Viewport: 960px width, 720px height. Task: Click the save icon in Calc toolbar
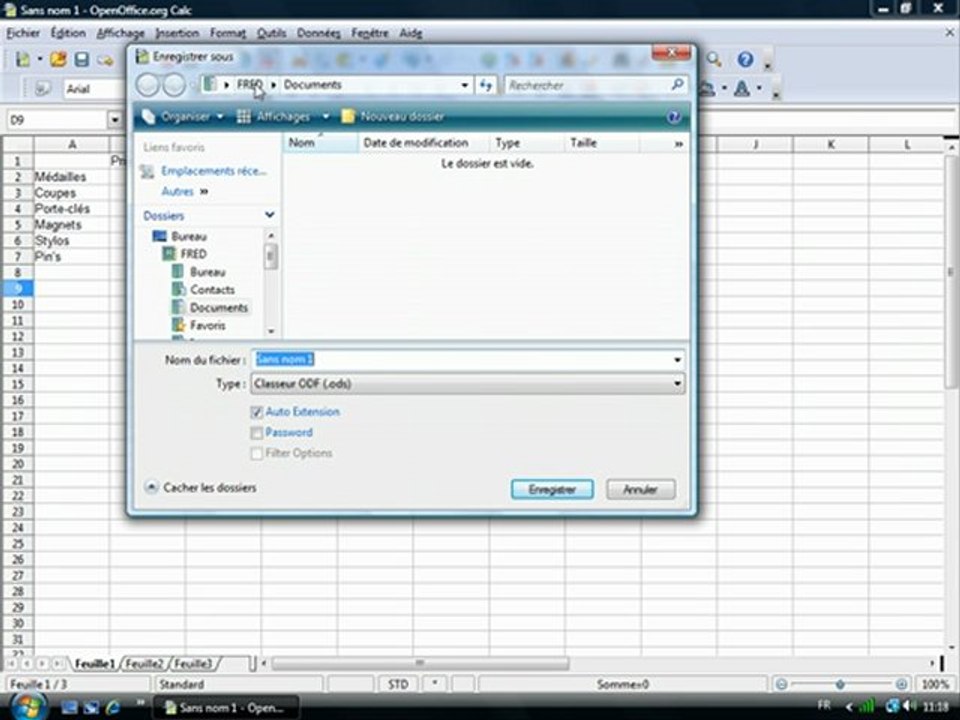pos(81,59)
